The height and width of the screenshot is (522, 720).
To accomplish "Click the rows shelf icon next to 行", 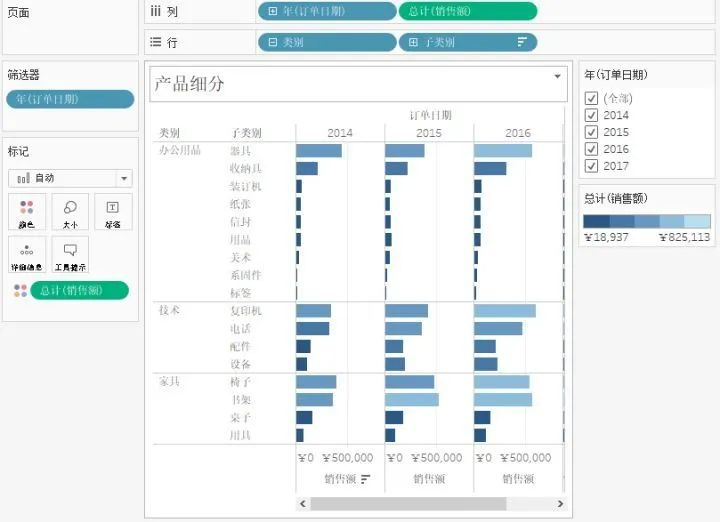I will tap(156, 42).
